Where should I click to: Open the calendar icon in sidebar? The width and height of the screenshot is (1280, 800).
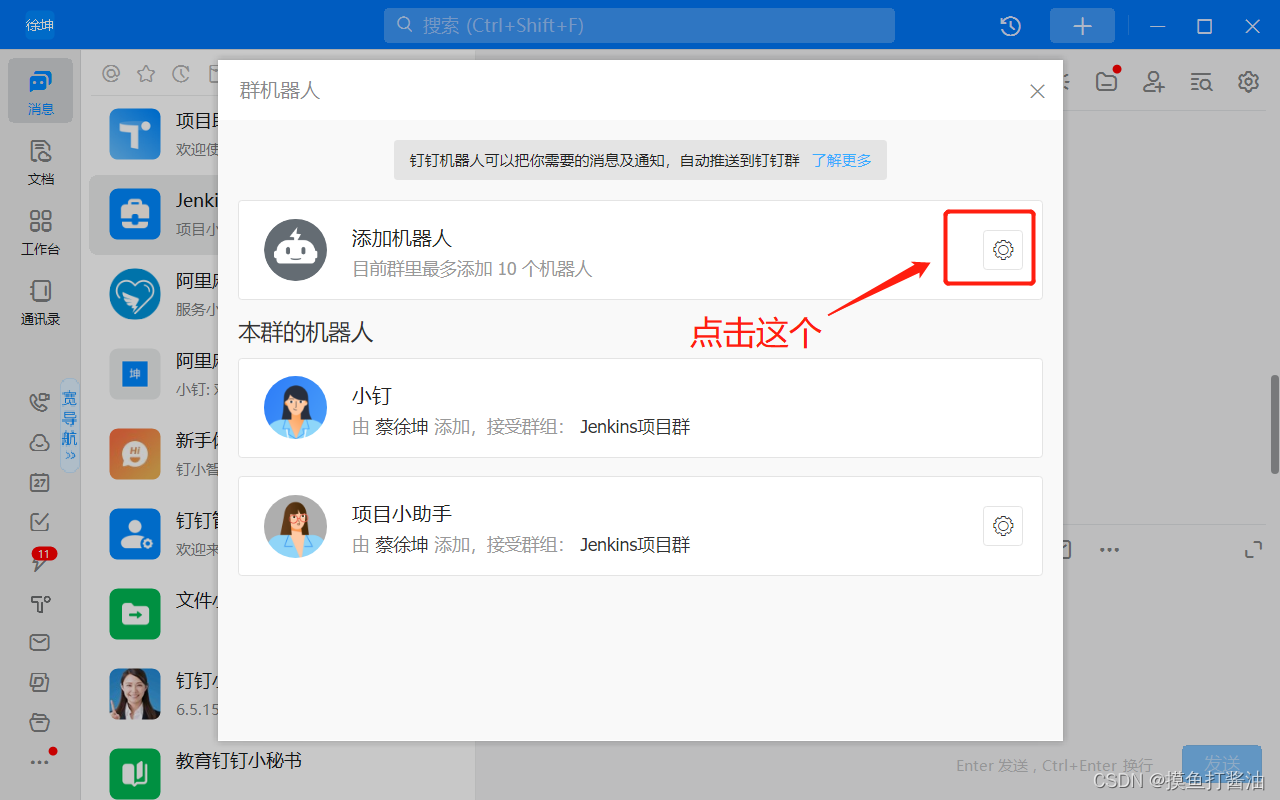click(x=40, y=482)
